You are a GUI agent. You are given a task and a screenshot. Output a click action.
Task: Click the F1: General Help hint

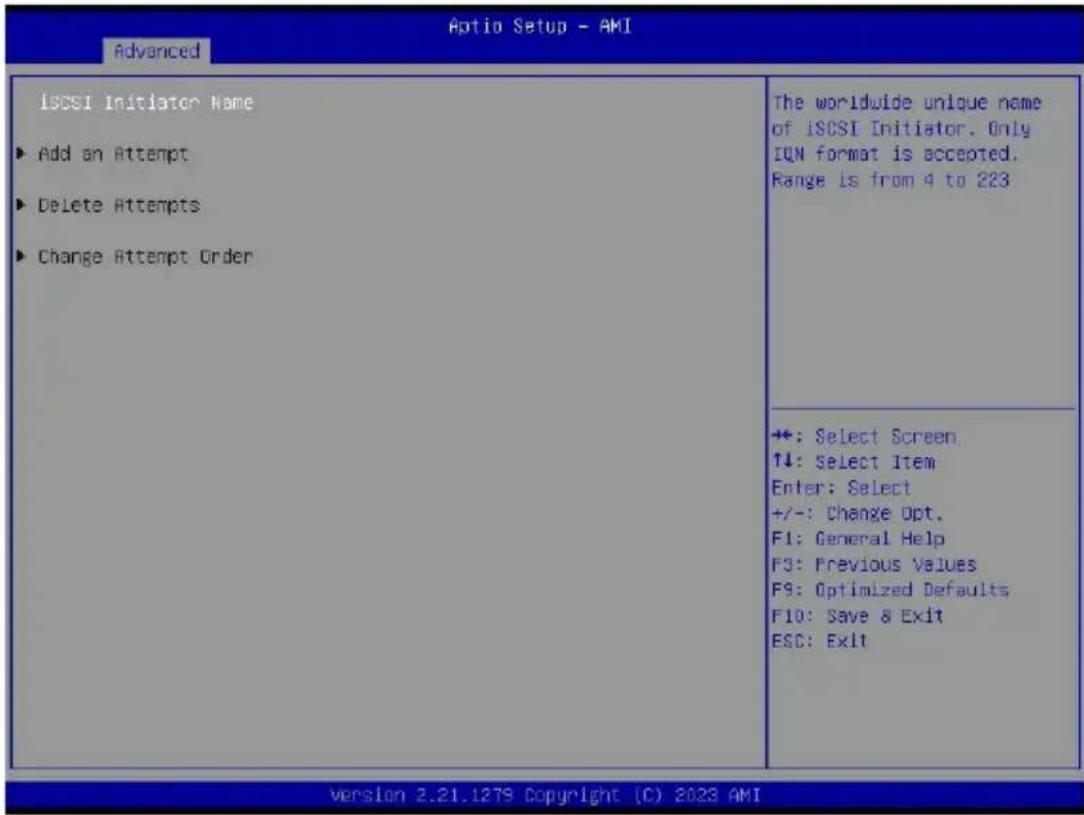[x=858, y=538]
